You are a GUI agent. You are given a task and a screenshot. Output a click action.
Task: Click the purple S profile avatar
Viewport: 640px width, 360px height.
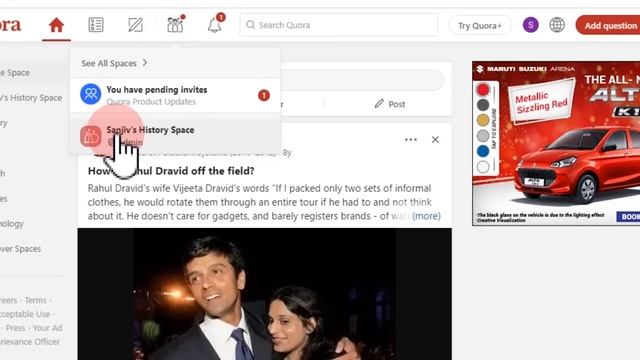(531, 25)
